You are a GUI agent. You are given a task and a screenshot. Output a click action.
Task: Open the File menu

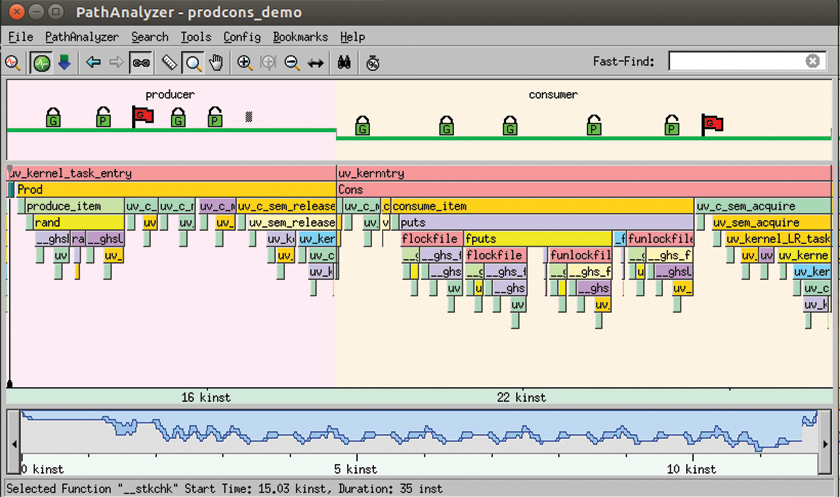pos(20,37)
